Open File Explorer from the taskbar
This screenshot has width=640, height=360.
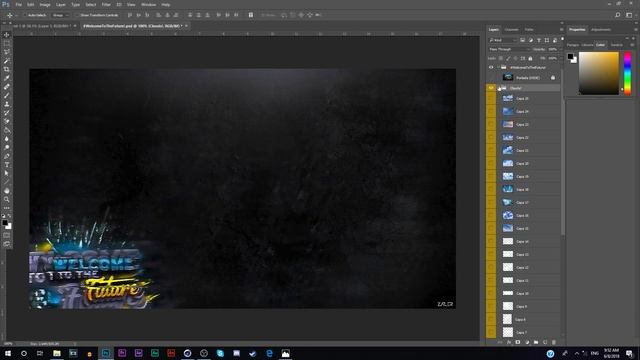click(x=57, y=353)
